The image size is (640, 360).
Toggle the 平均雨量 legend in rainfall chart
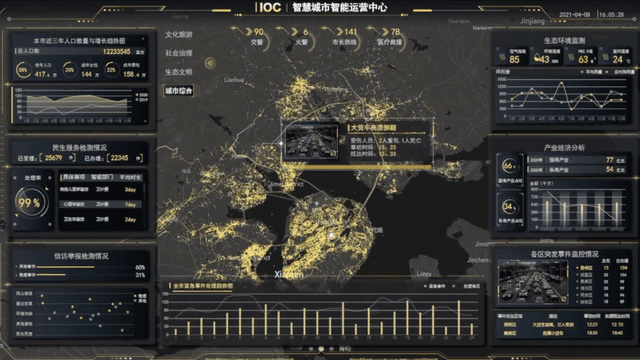pos(592,72)
